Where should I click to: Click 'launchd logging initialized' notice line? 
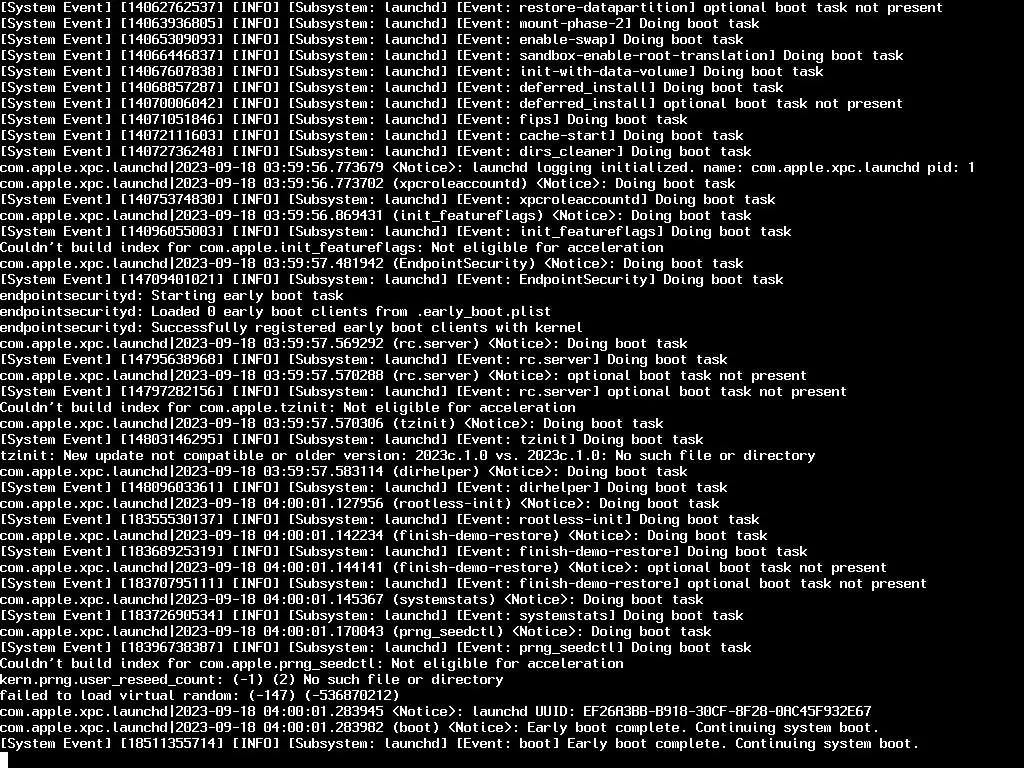click(487, 167)
